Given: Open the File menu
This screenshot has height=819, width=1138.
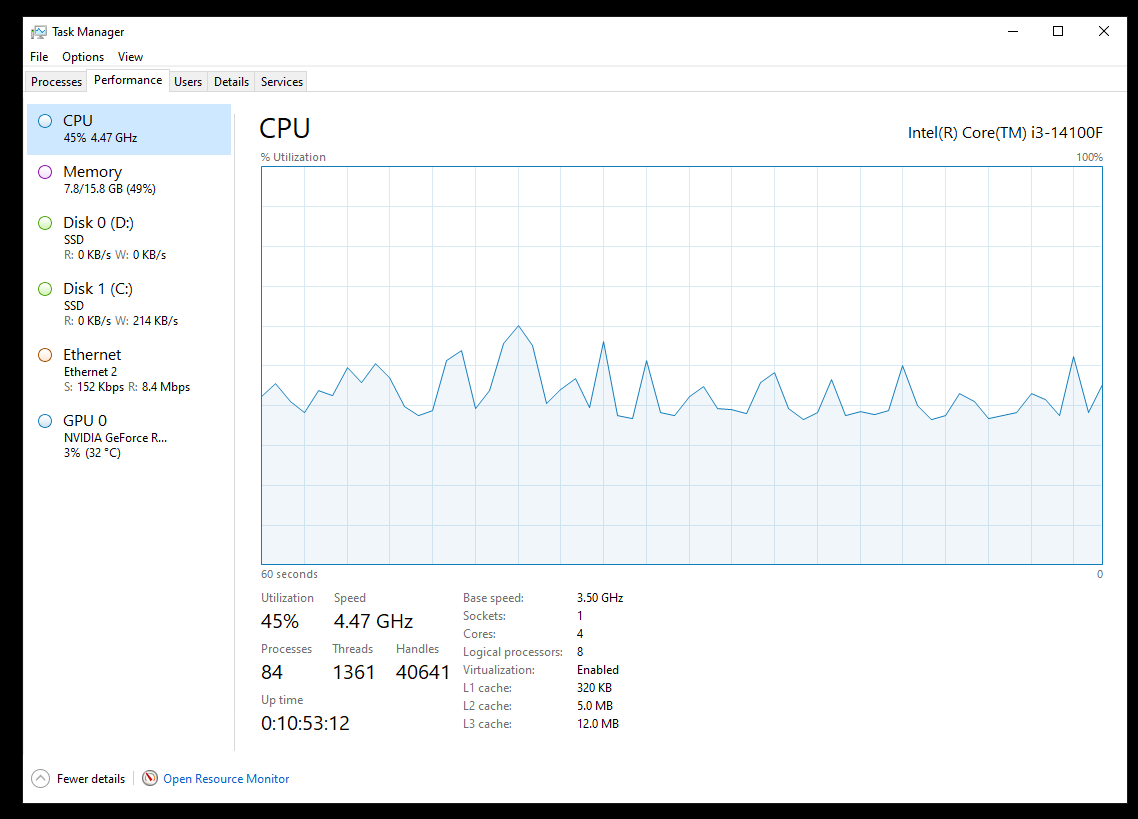Looking at the screenshot, I should [39, 57].
